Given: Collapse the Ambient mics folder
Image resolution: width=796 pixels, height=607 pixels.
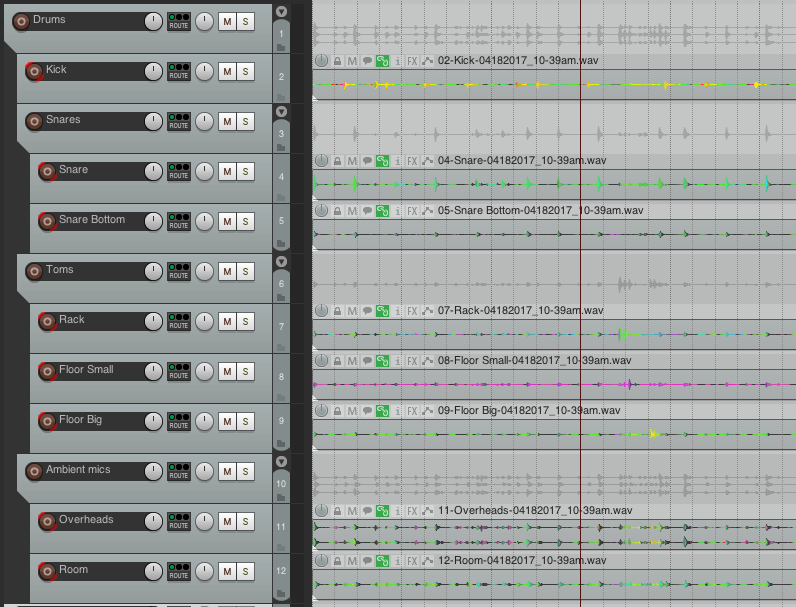Looking at the screenshot, I should pyautogui.click(x=281, y=462).
